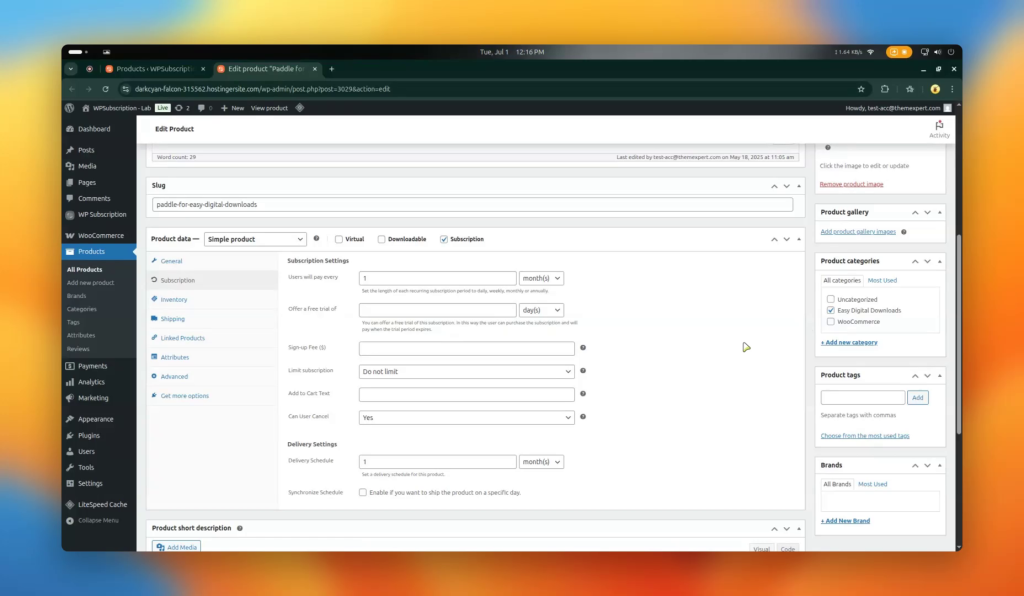
Task: Click the Sign-up Fee input field
Action: (466, 349)
